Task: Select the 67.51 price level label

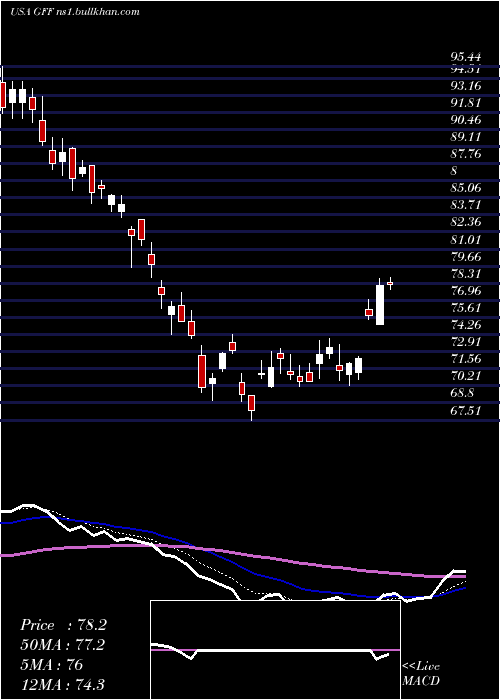Action: click(x=466, y=411)
